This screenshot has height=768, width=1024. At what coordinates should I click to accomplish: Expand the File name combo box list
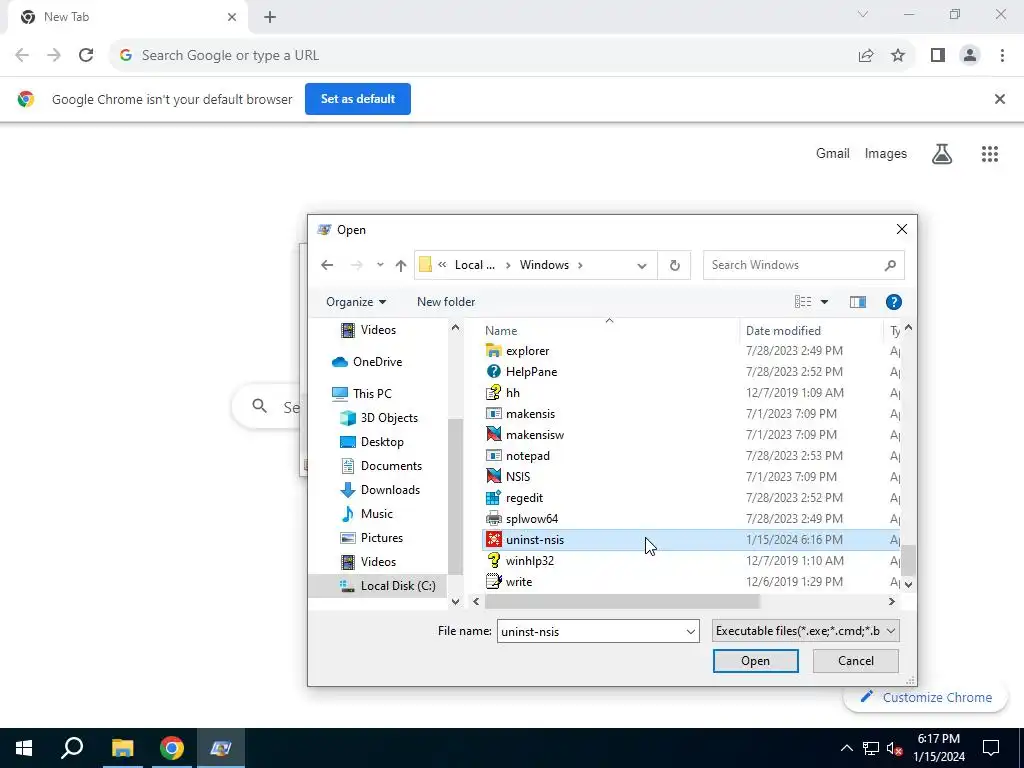click(690, 632)
